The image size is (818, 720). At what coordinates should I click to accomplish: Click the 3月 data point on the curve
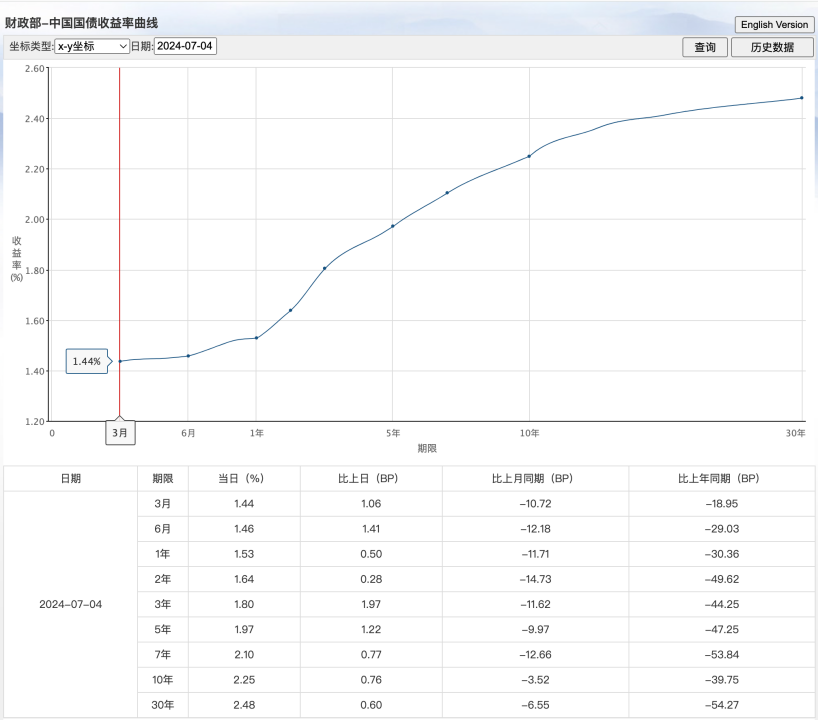[x=120, y=361]
